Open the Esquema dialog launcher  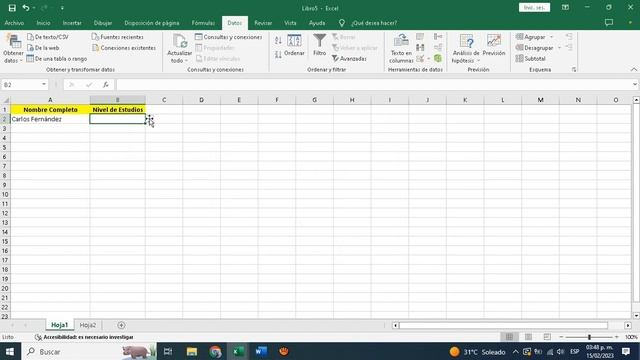click(574, 70)
